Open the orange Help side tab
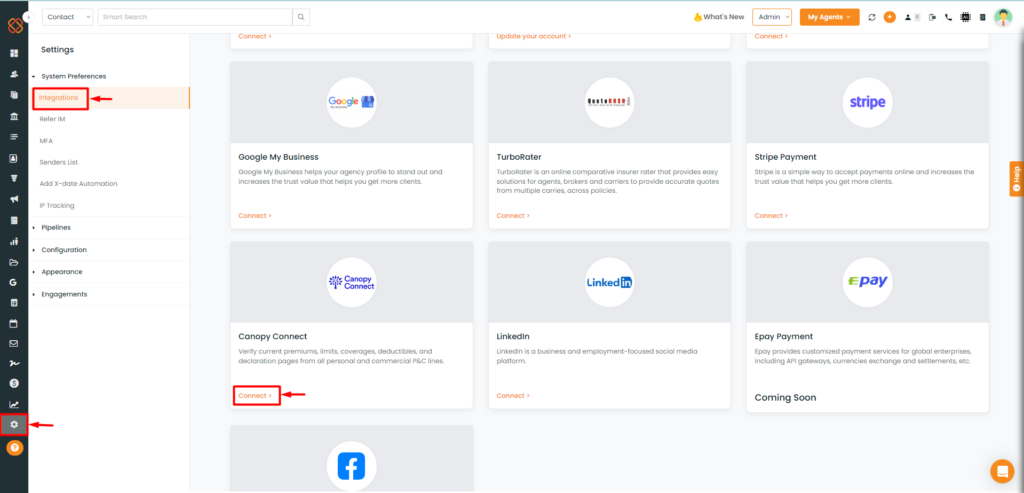Image resolution: width=1024 pixels, height=493 pixels. (1016, 178)
